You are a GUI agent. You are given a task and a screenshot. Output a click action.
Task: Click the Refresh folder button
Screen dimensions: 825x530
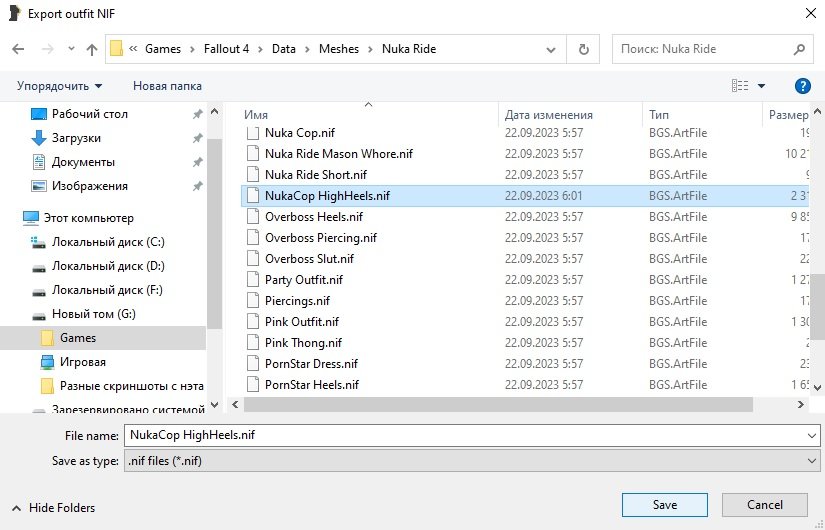pyautogui.click(x=583, y=49)
